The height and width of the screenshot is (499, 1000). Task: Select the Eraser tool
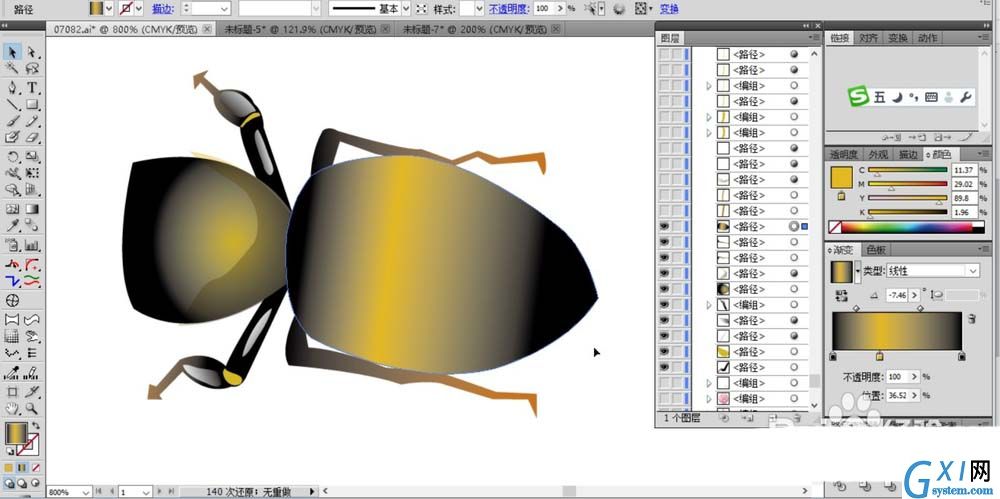tap(32, 137)
